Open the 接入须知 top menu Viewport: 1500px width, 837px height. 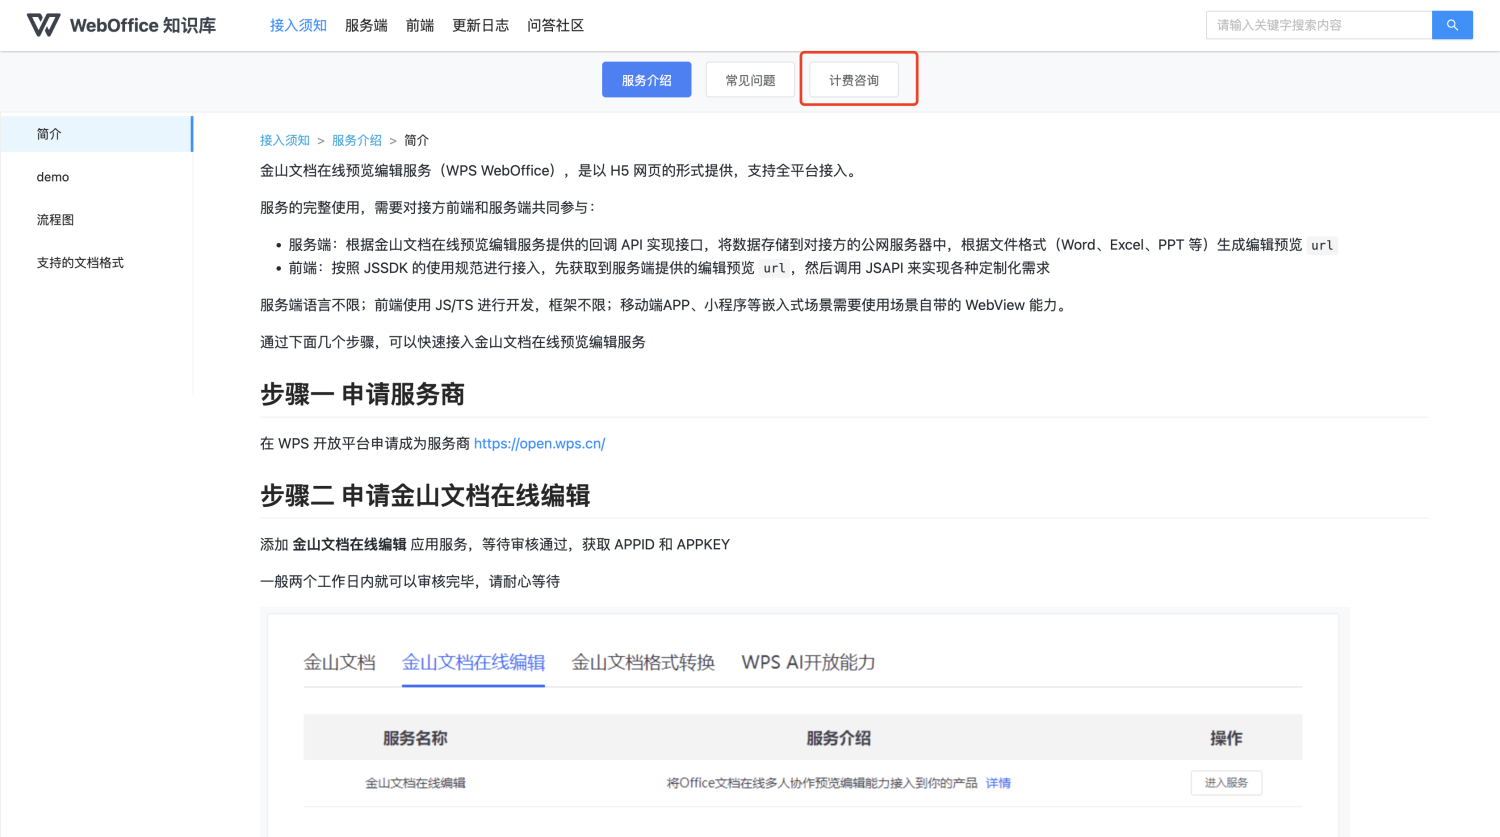pos(298,25)
